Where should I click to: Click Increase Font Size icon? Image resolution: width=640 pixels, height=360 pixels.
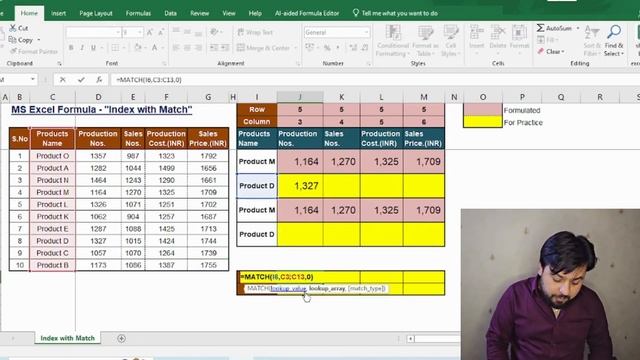coord(150,32)
